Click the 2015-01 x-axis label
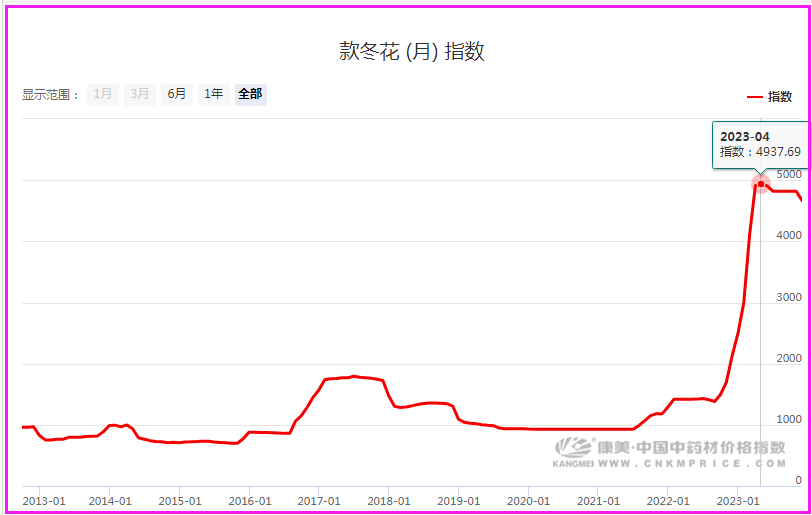The height and width of the screenshot is (515, 812). (180, 501)
